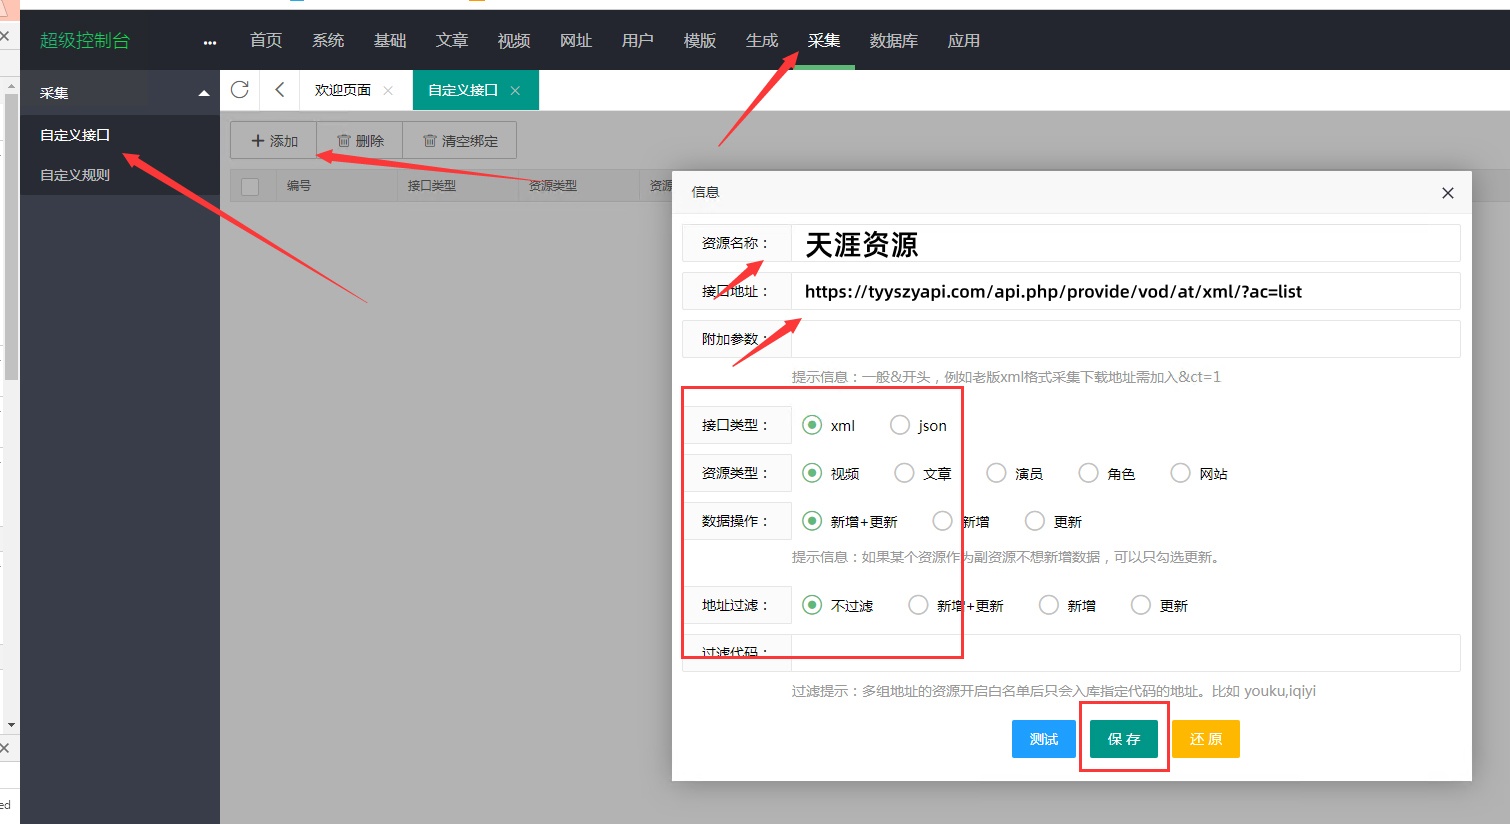Image resolution: width=1510 pixels, height=824 pixels.
Task: Select the json interface type radio
Action: coord(900,425)
